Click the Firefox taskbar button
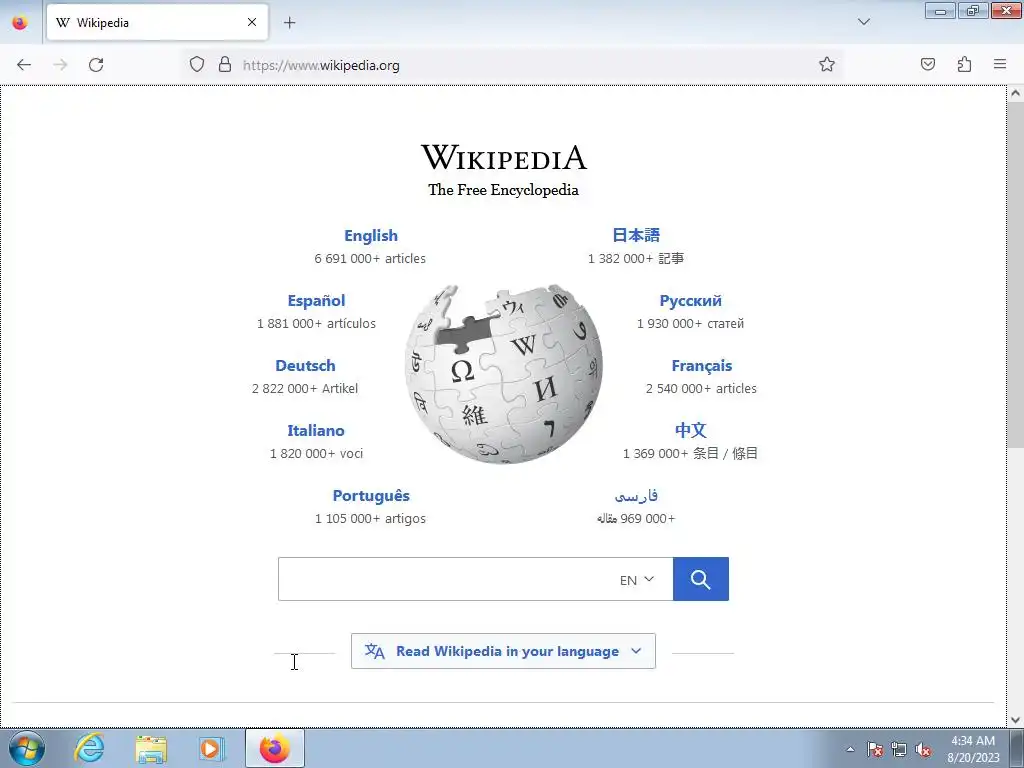The height and width of the screenshot is (768, 1024). tap(274, 748)
